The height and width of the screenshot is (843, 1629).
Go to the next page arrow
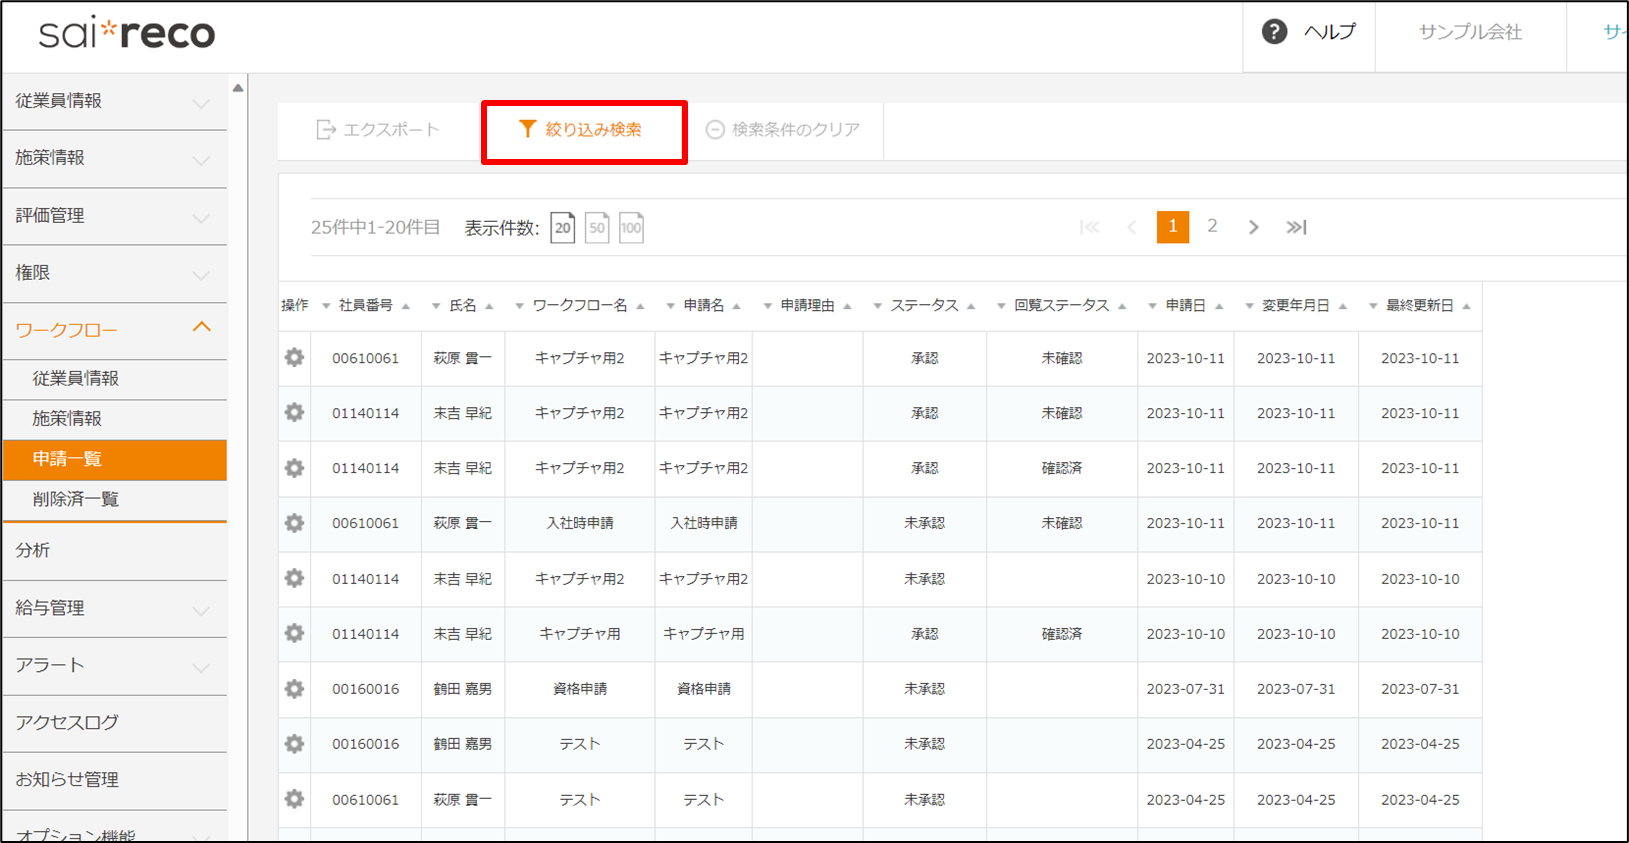pyautogui.click(x=1253, y=227)
